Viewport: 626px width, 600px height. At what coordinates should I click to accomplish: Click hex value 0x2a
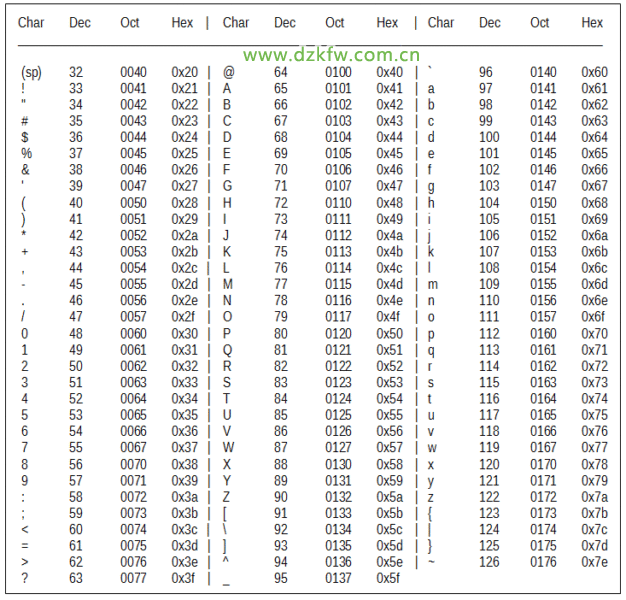pos(184,235)
